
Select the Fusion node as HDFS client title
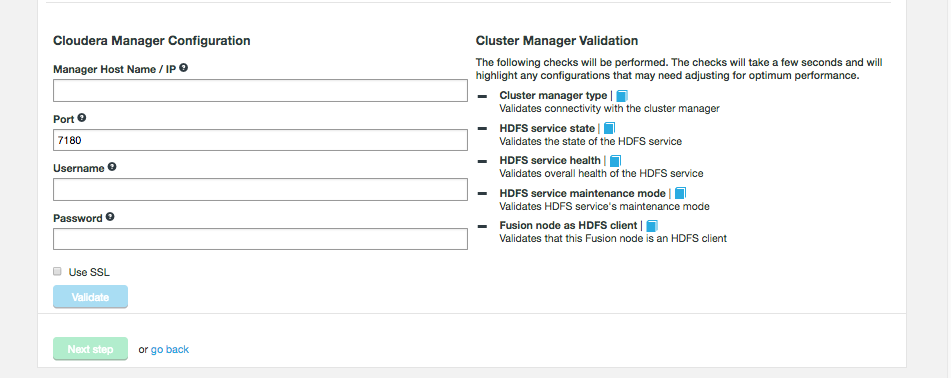[x=568, y=225]
